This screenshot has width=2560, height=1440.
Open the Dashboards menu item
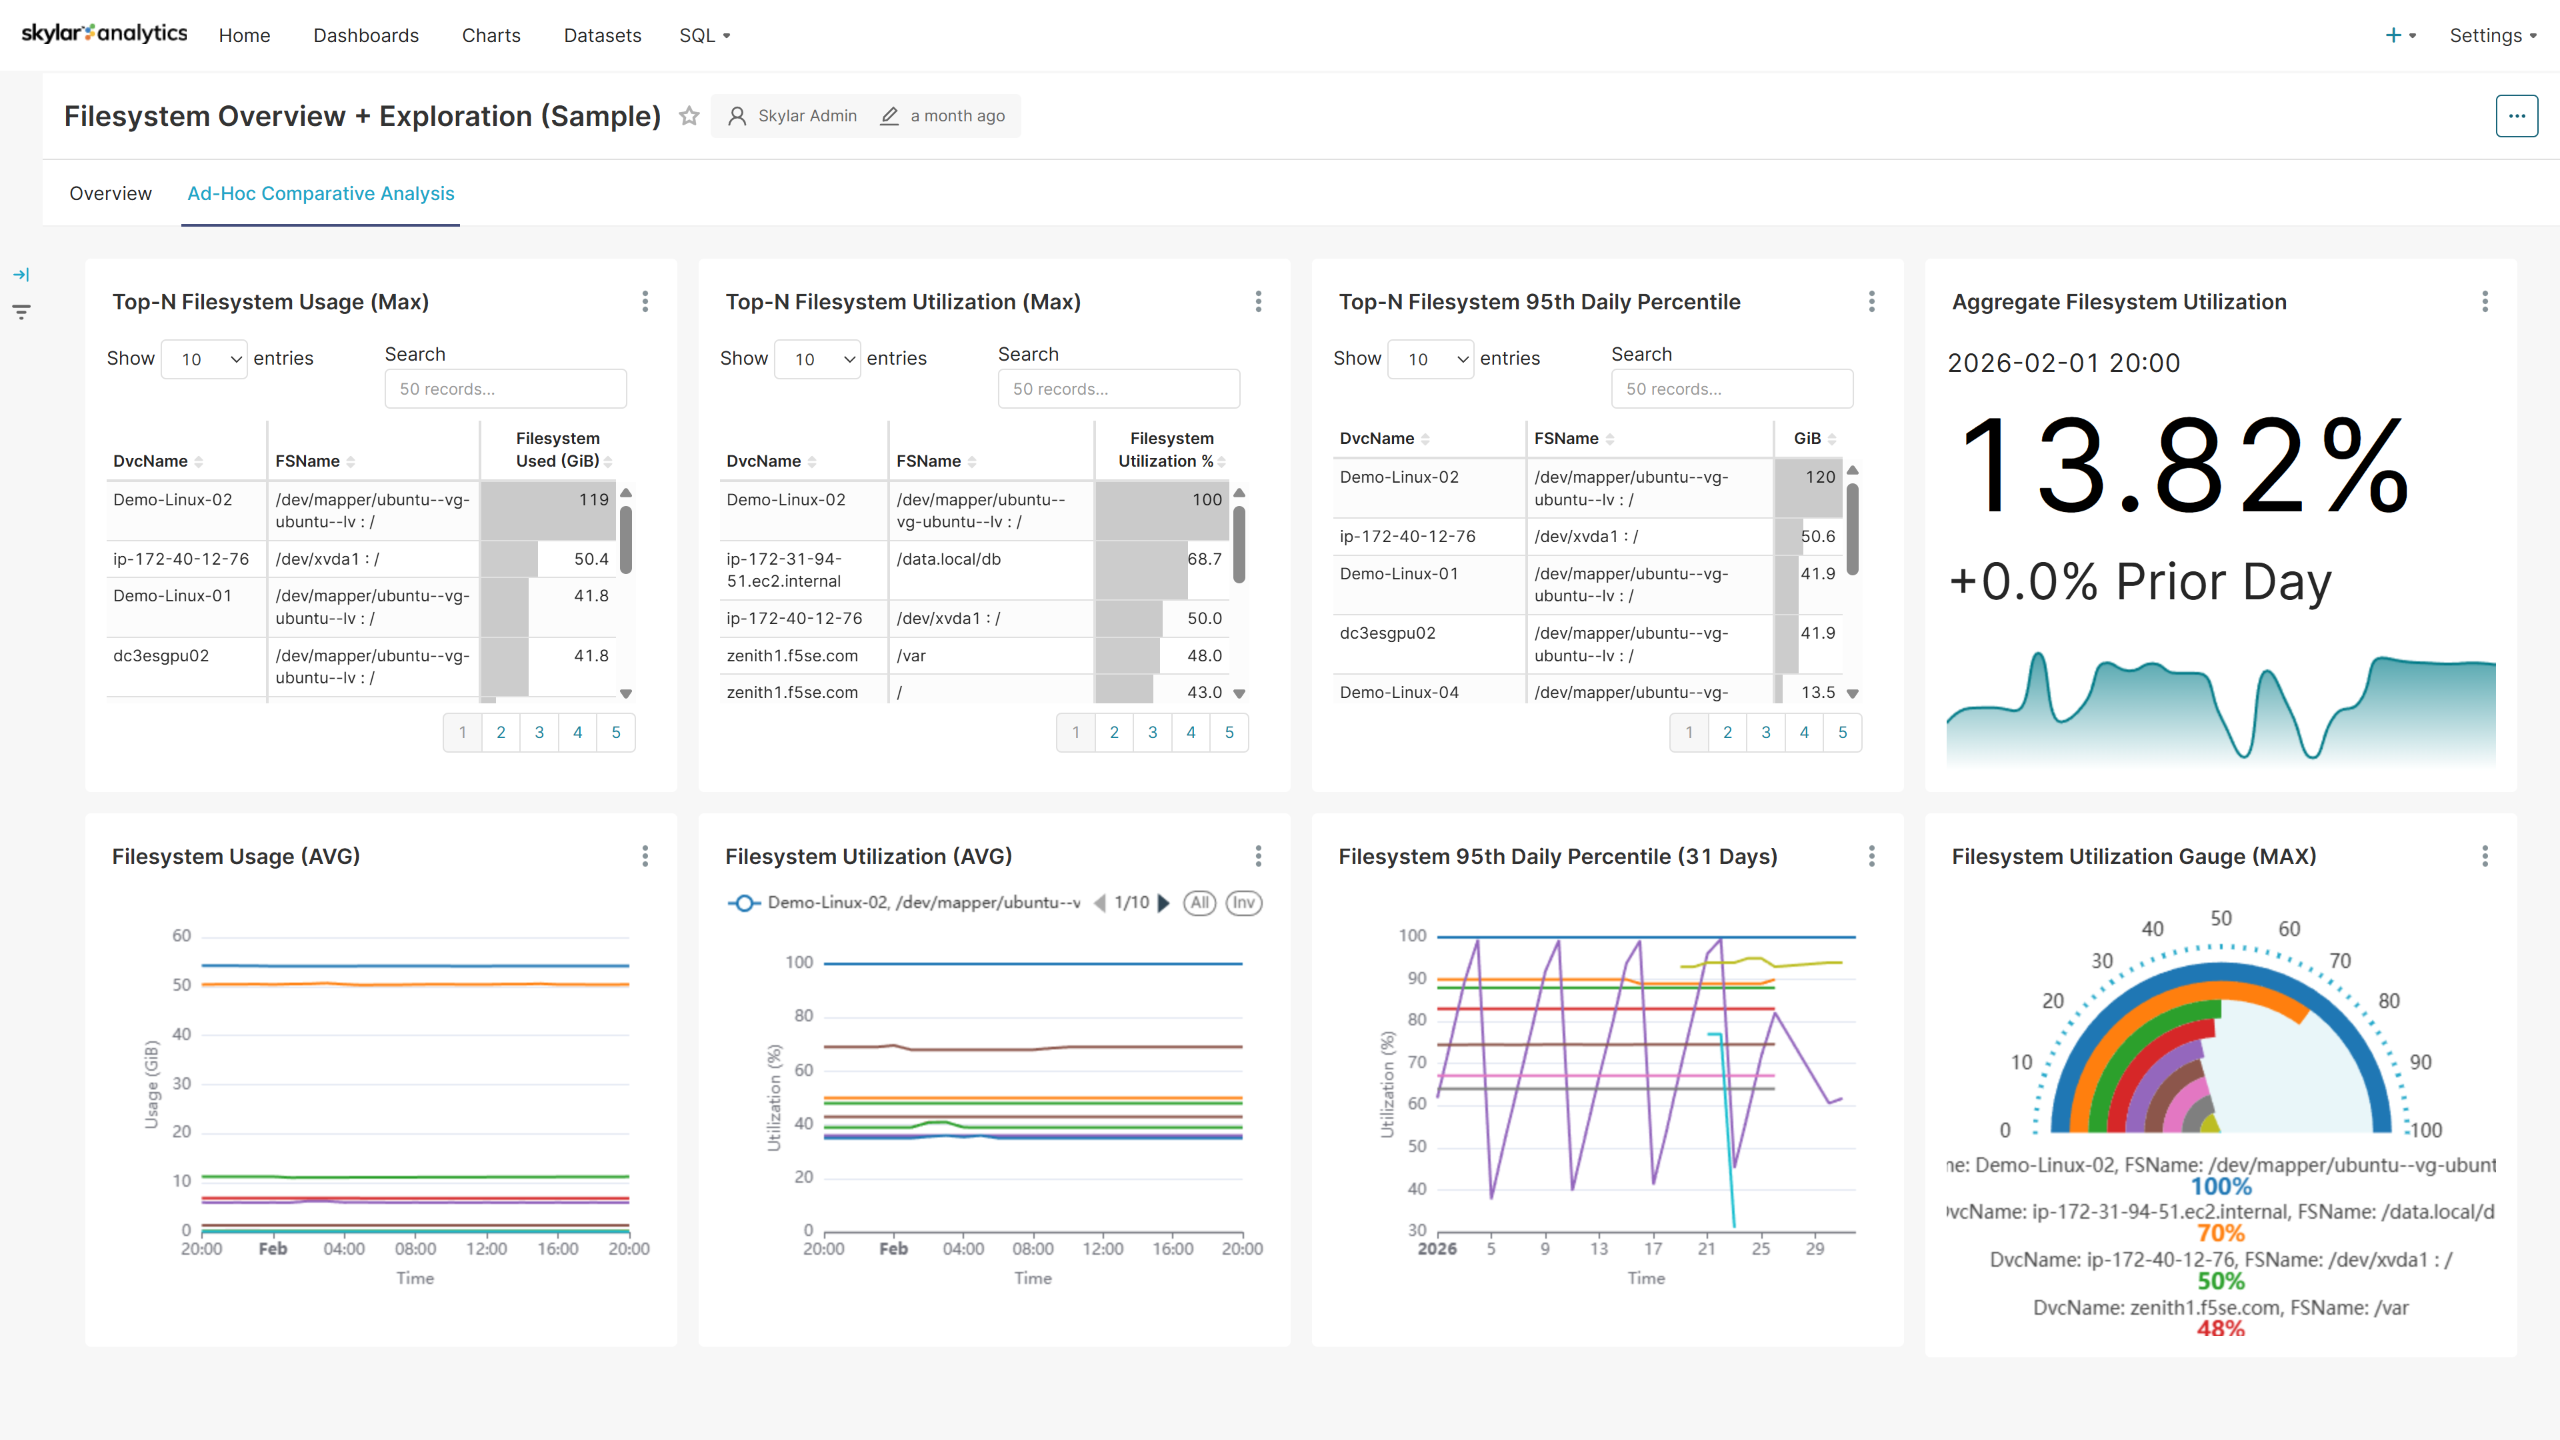click(x=366, y=36)
